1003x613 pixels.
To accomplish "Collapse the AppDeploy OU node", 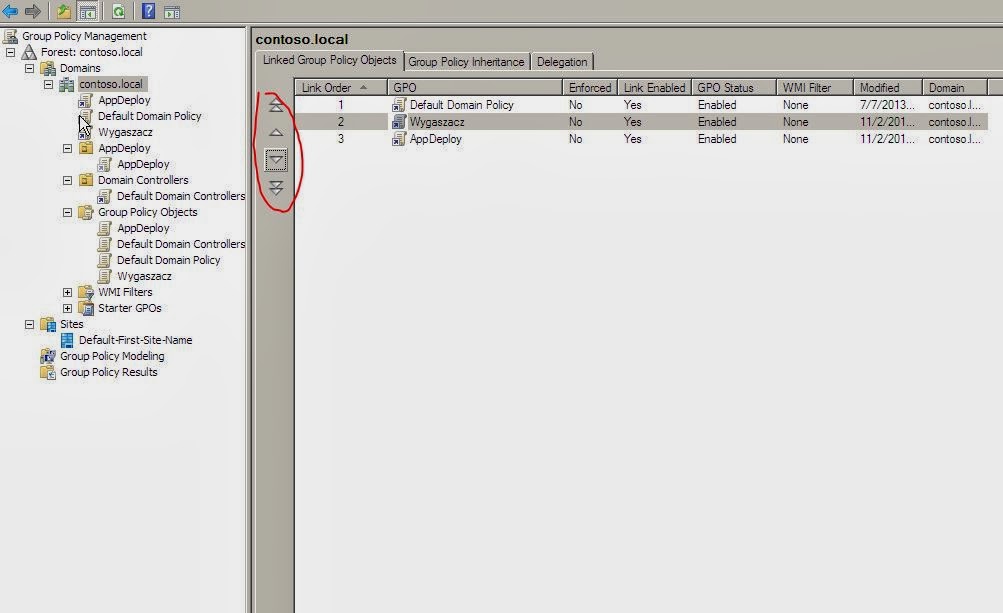I will click(67, 148).
